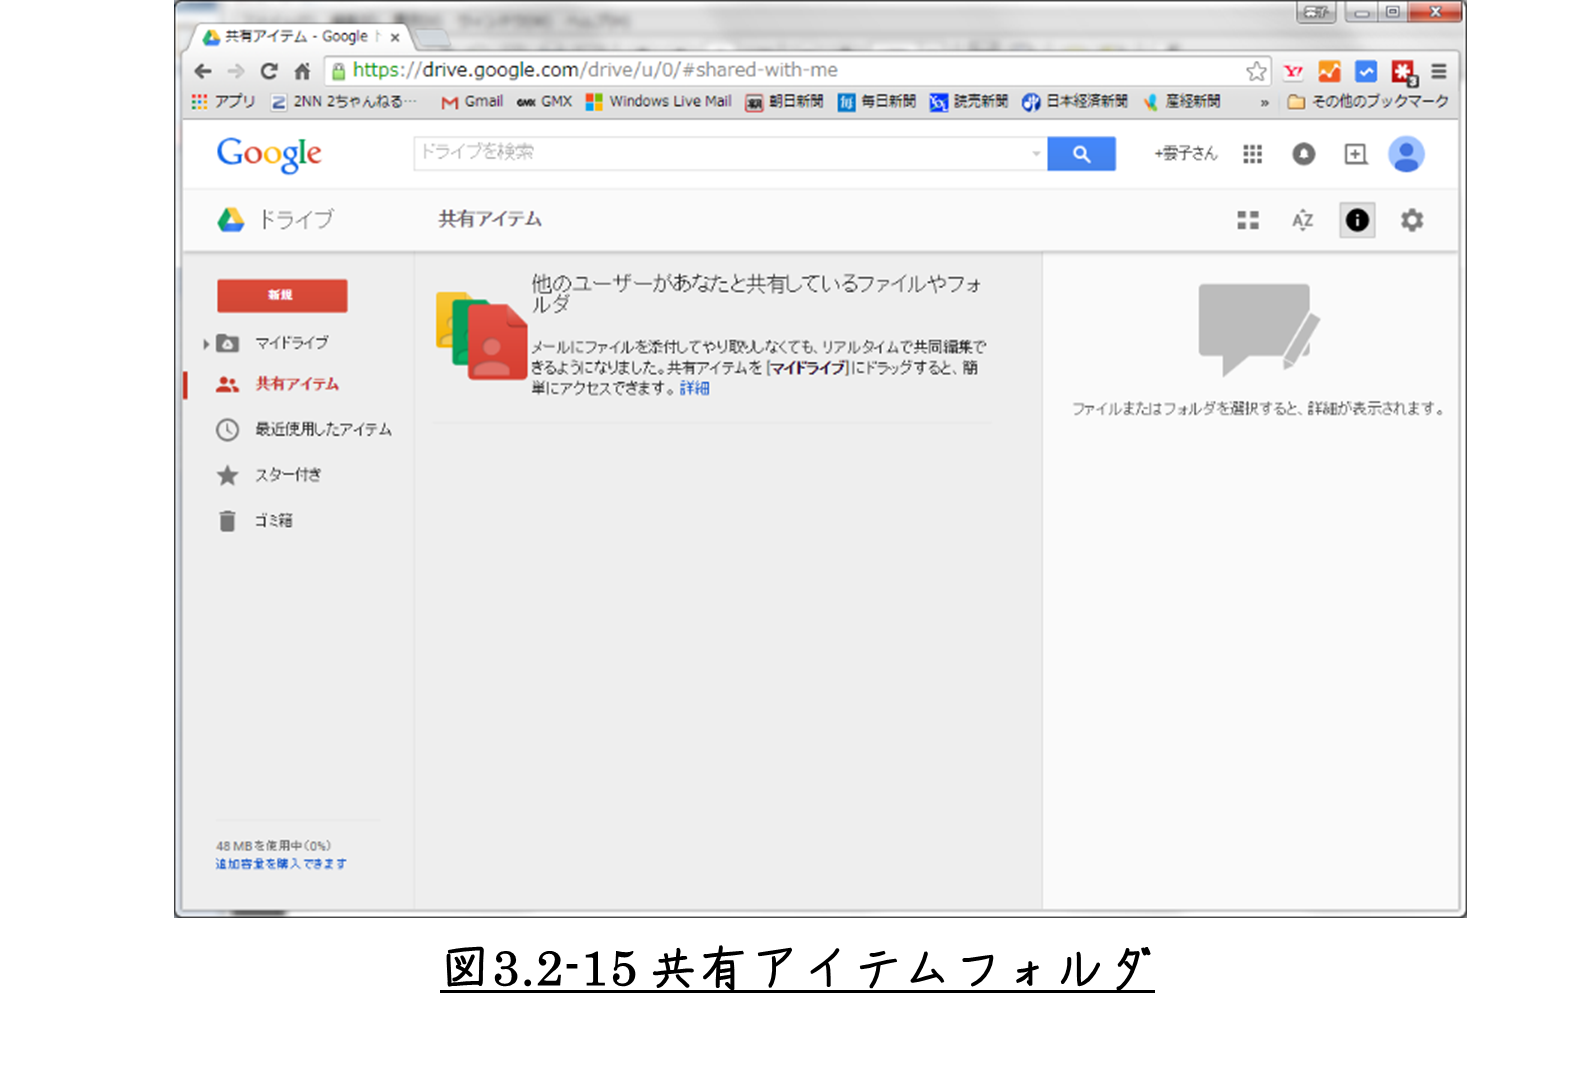The width and height of the screenshot is (1596, 1071).
Task: Click the blue search magnifier button
Action: pyautogui.click(x=1081, y=154)
